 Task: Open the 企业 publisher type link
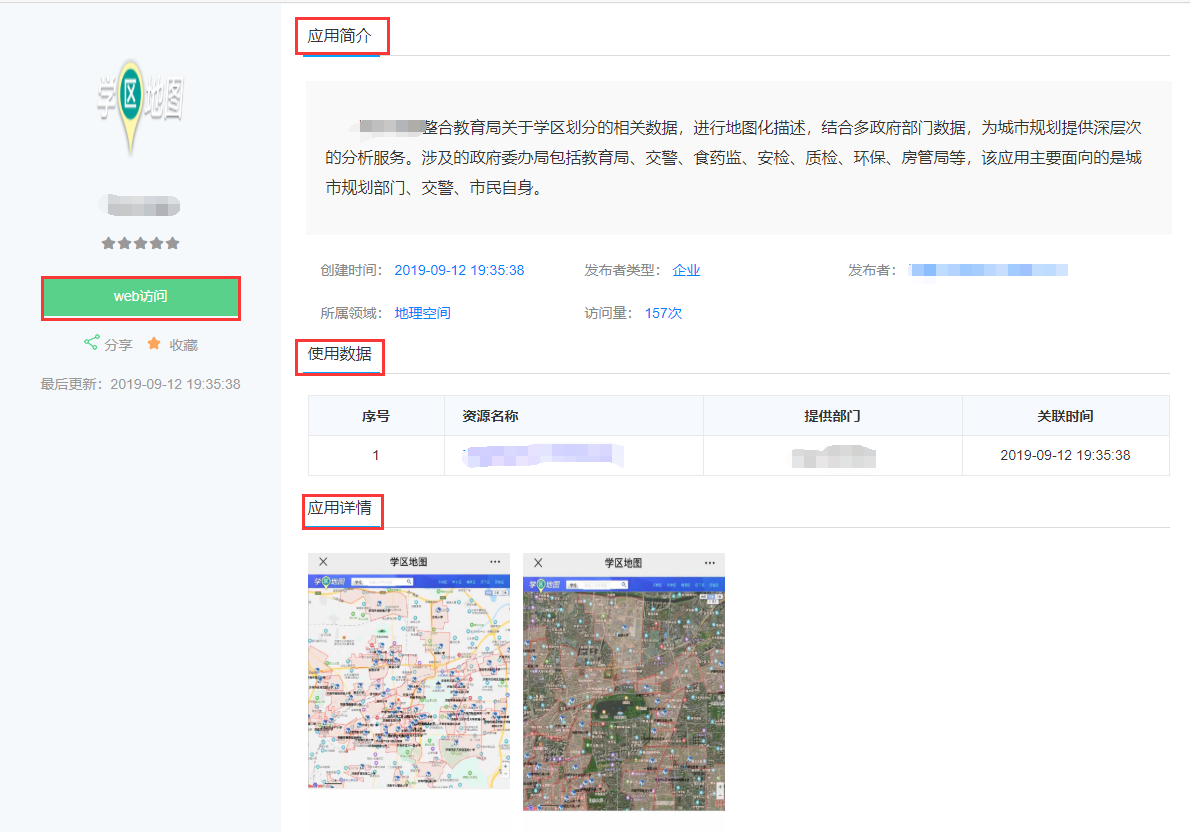pos(686,270)
